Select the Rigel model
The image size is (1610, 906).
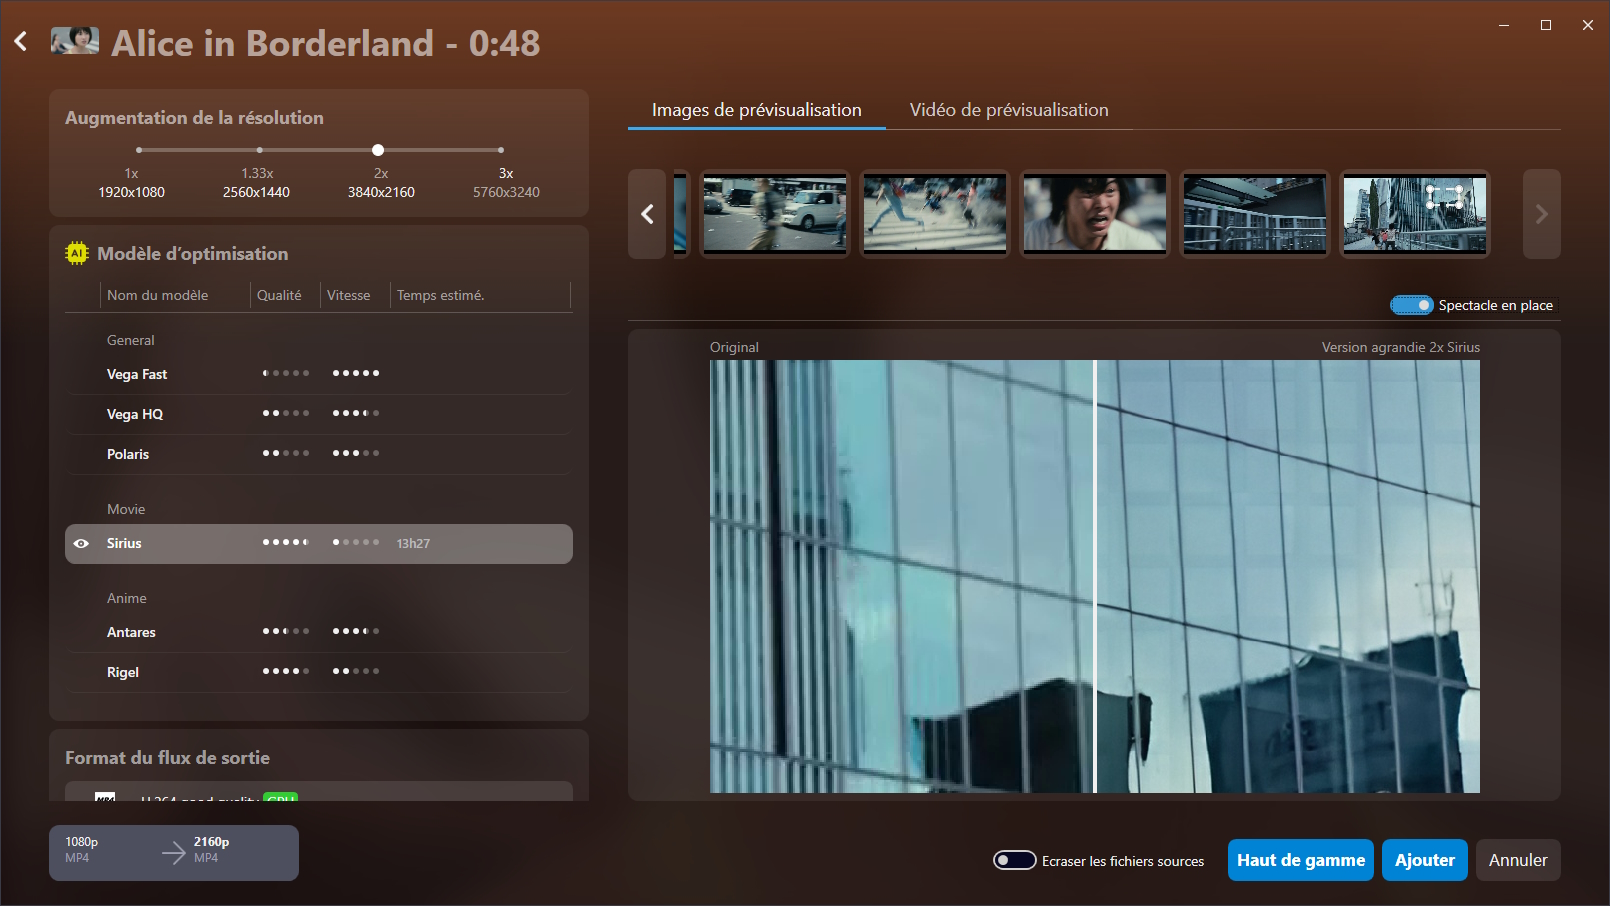(x=319, y=672)
